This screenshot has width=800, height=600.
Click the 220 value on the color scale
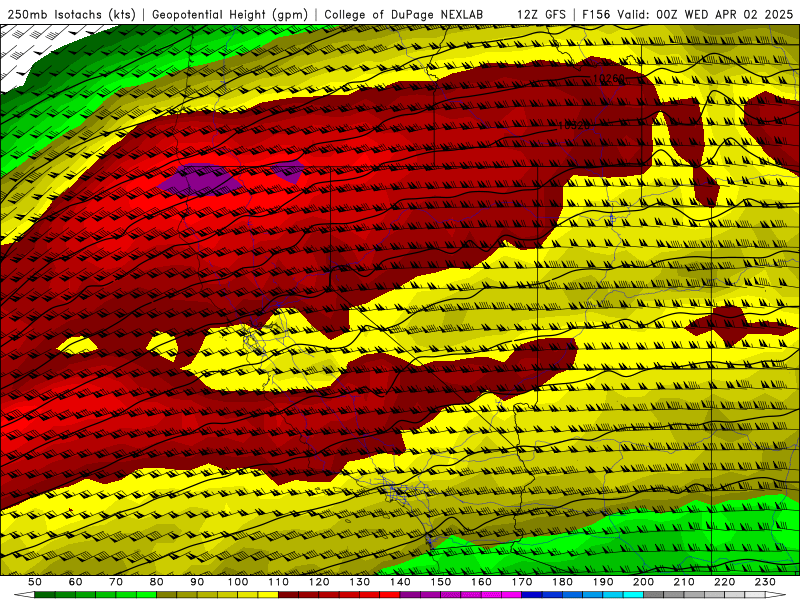(x=725, y=582)
